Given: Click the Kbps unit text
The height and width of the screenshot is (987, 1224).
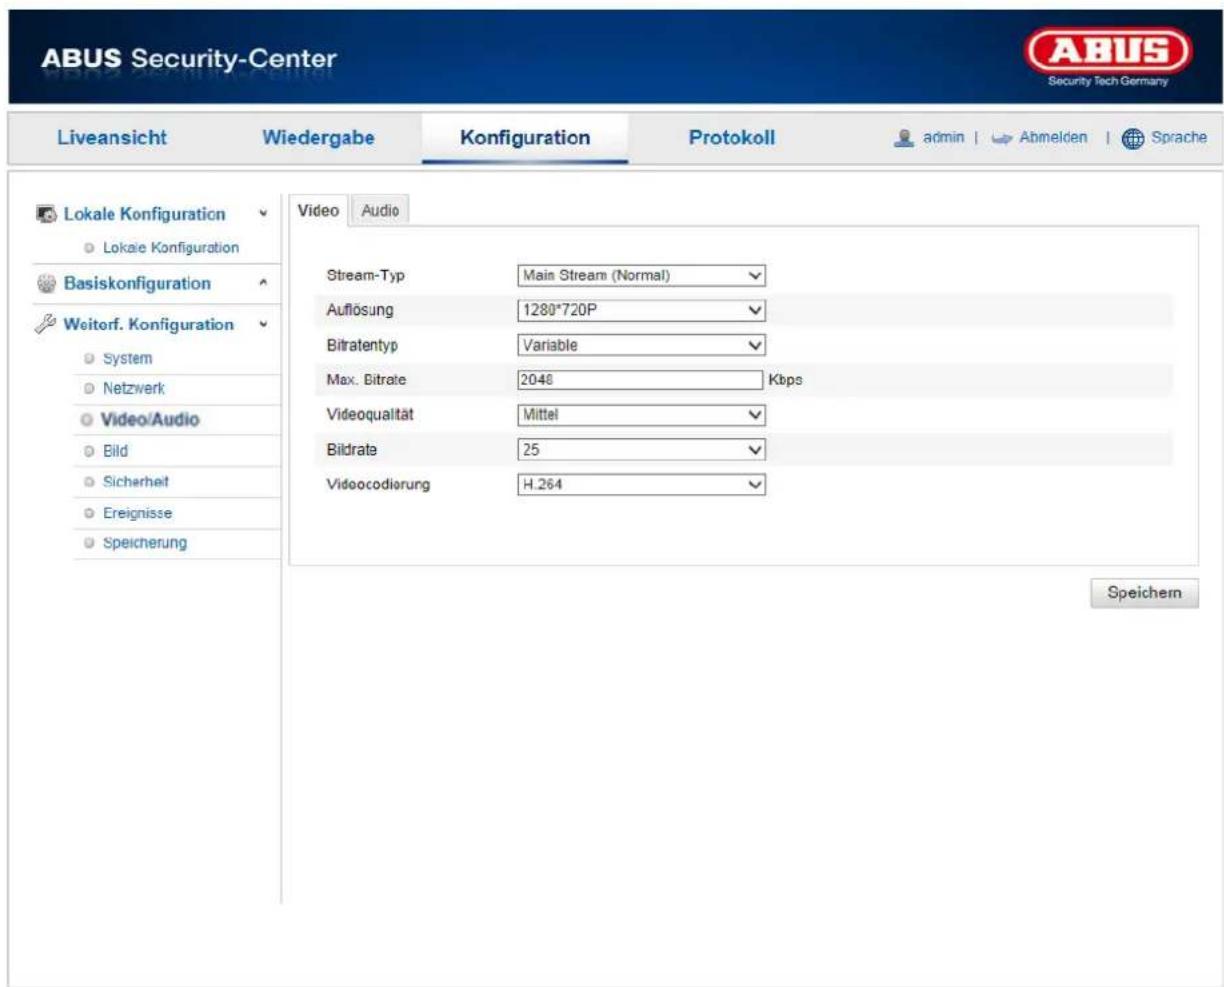Looking at the screenshot, I should pos(786,380).
